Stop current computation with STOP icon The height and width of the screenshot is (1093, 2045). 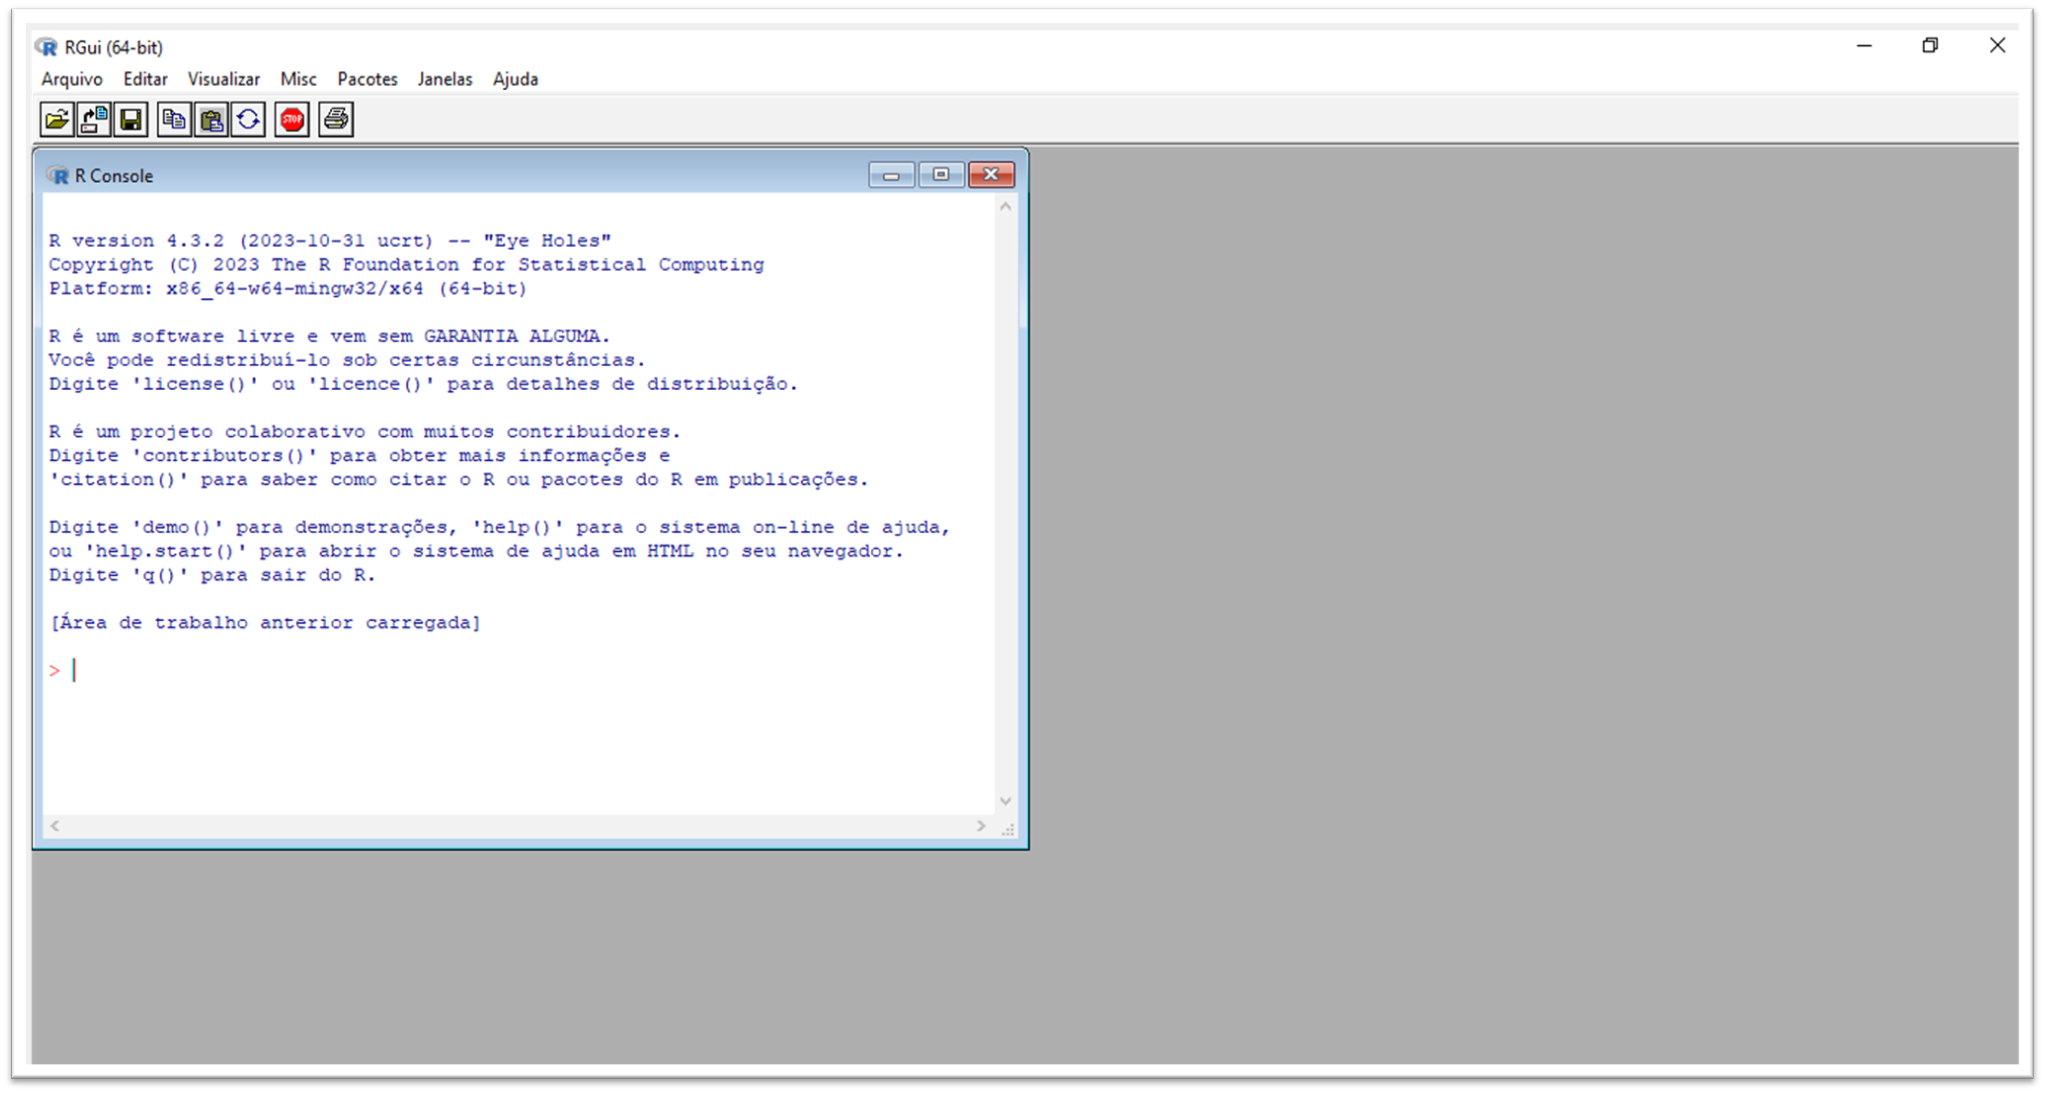(292, 120)
